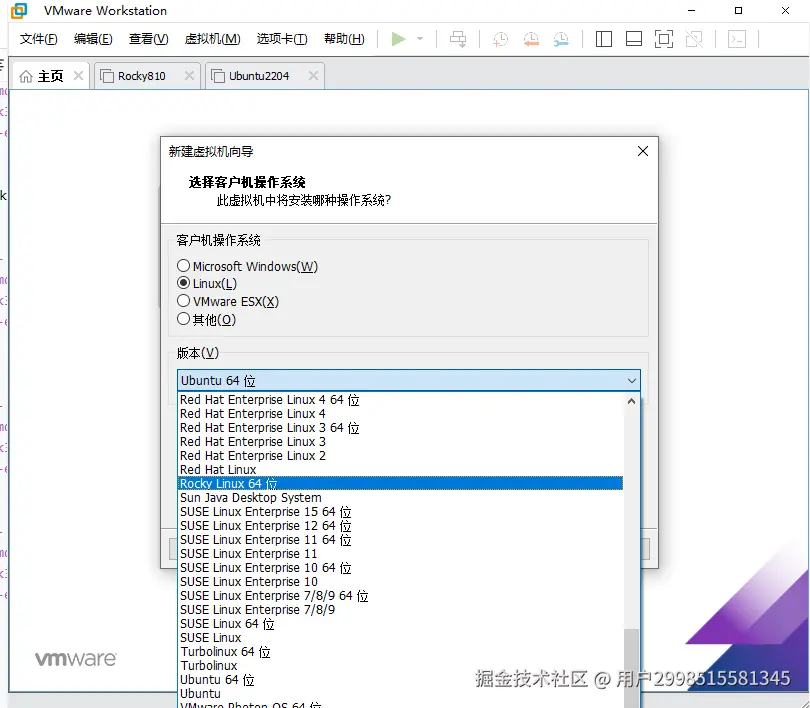Click the send Ctrl+Alt+Del toolbar icon
Image resolution: width=810 pixels, height=708 pixels.
tap(458, 39)
